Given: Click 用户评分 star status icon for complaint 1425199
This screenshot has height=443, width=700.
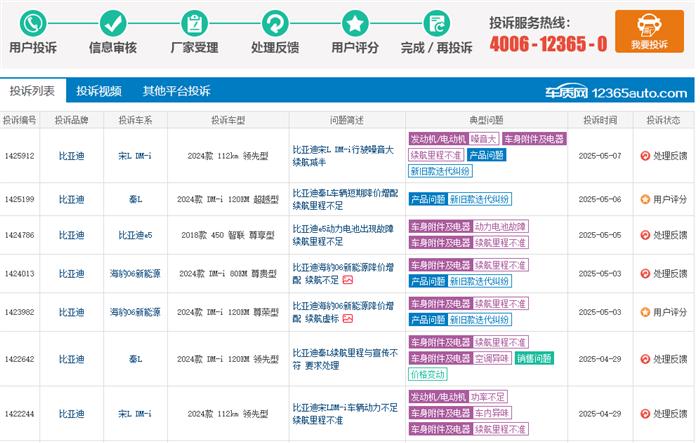Looking at the screenshot, I should coord(645,199).
